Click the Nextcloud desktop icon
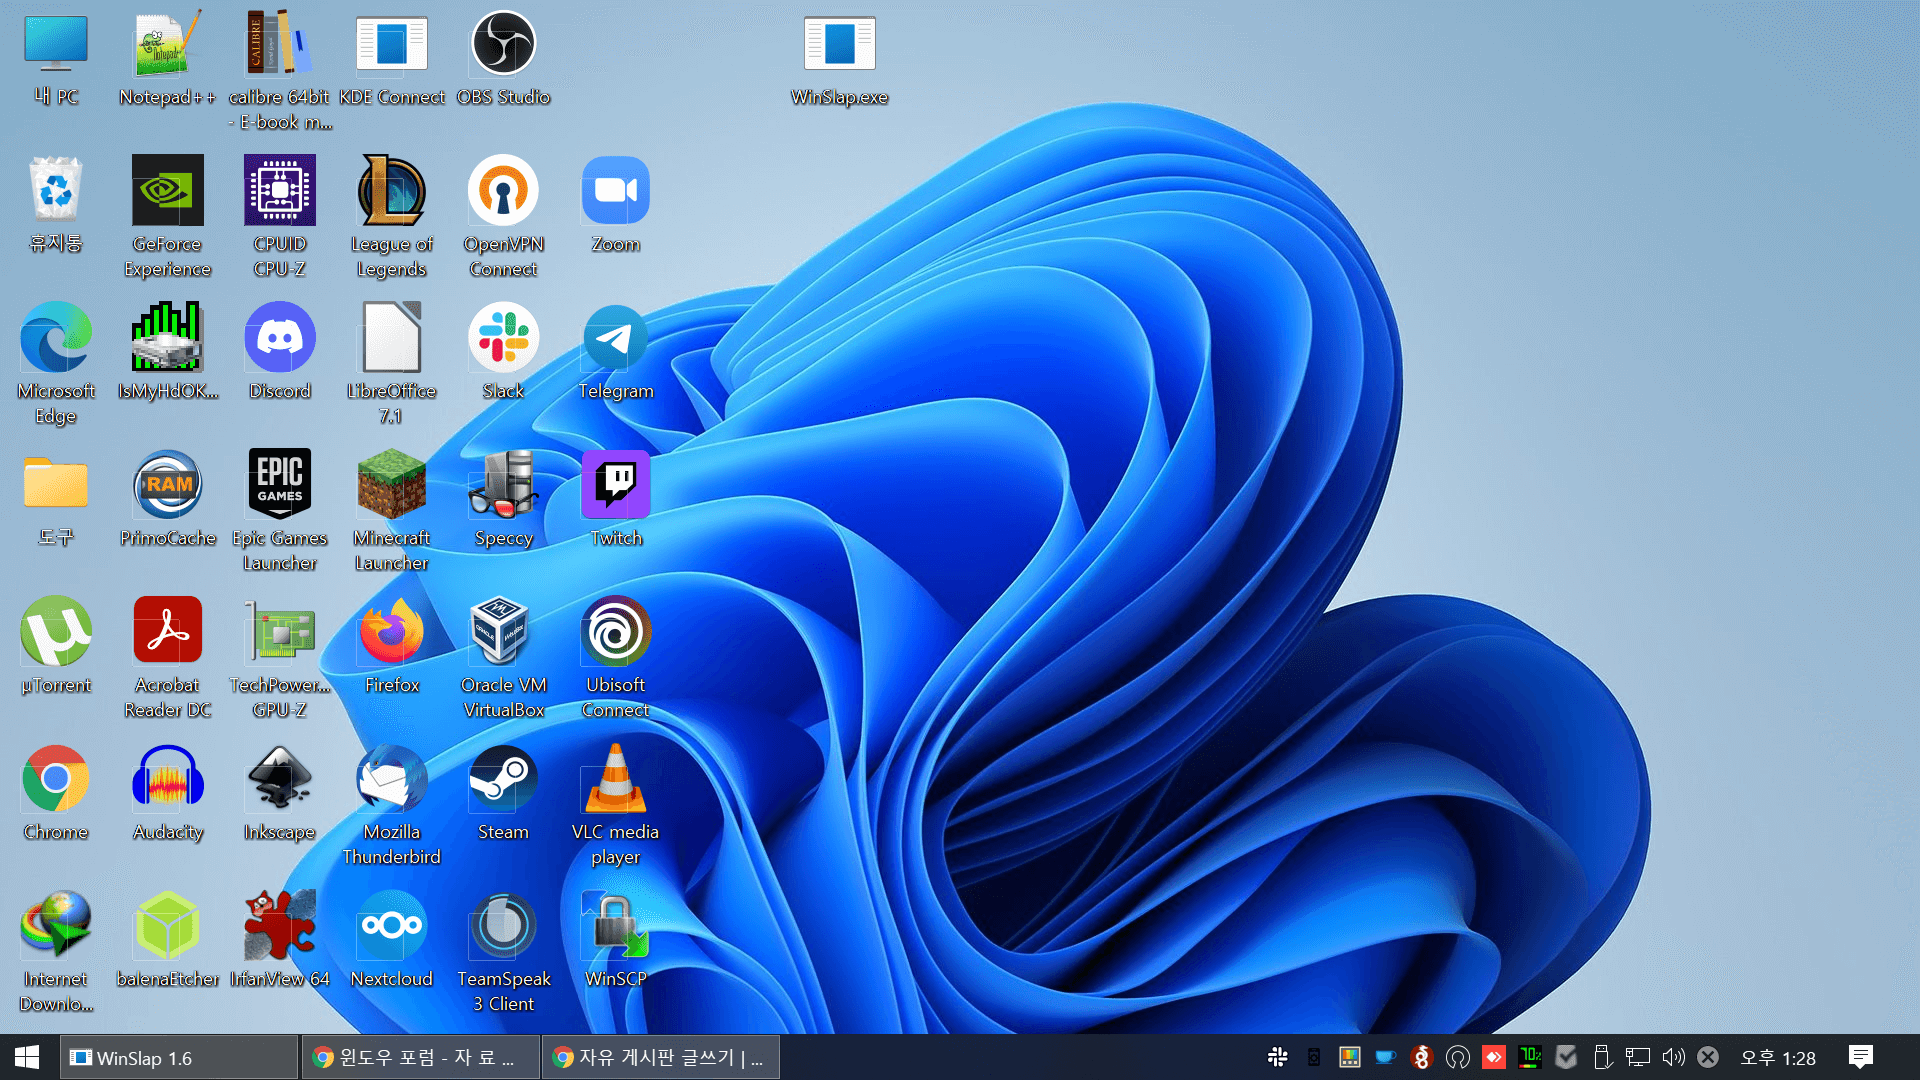1920x1080 pixels. click(x=392, y=939)
